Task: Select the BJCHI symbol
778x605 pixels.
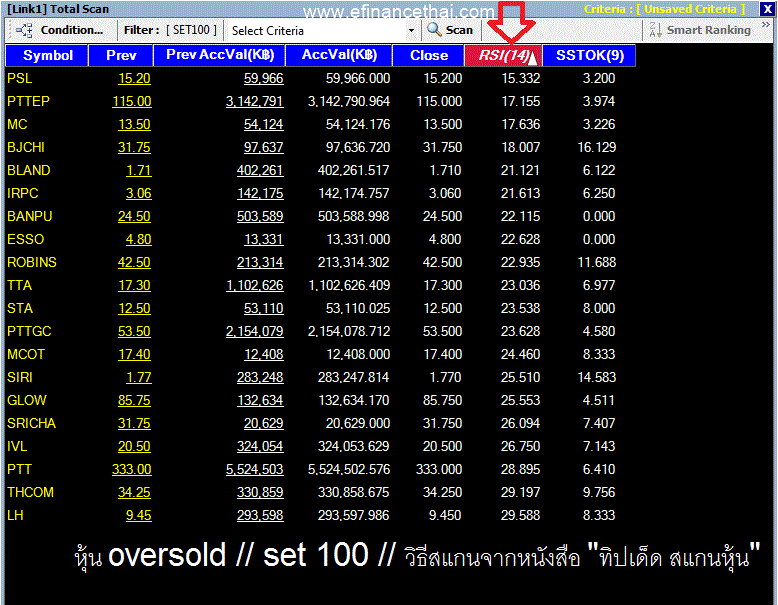Action: coord(26,147)
